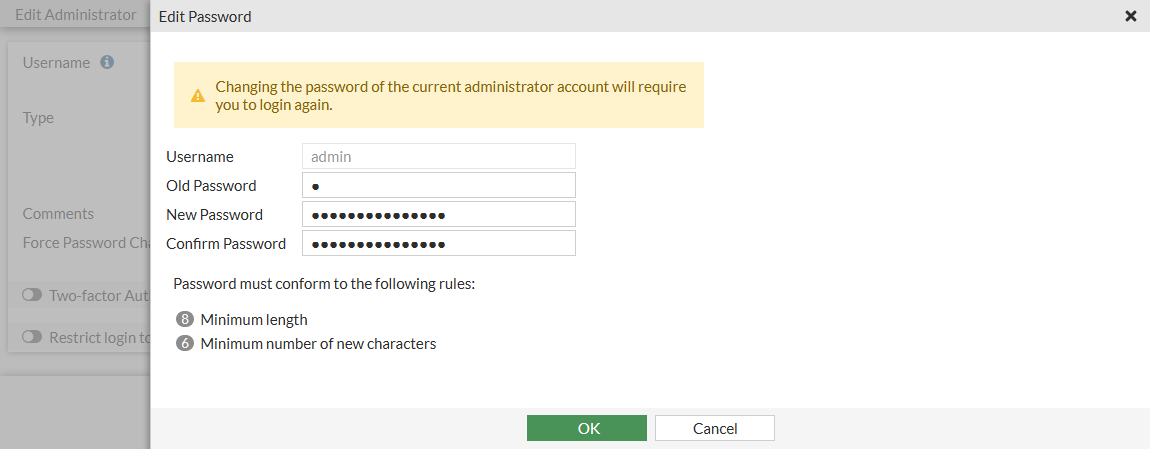1150x449 pixels.
Task: Click the Edit Password dialog title
Action: click(x=205, y=16)
